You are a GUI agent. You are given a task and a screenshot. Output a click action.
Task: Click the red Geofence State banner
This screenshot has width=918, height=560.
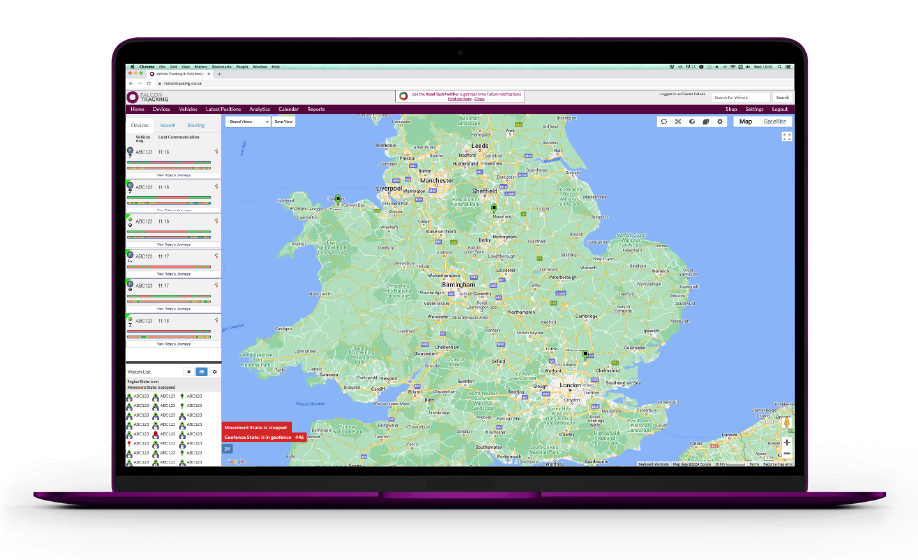click(x=264, y=437)
